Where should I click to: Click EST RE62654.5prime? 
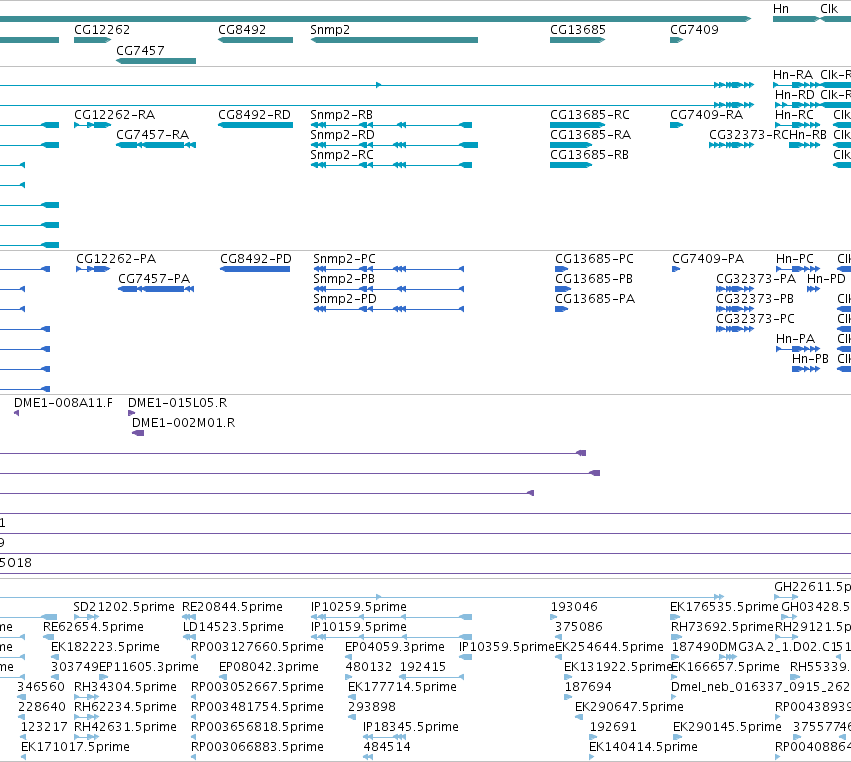[x=93, y=627]
